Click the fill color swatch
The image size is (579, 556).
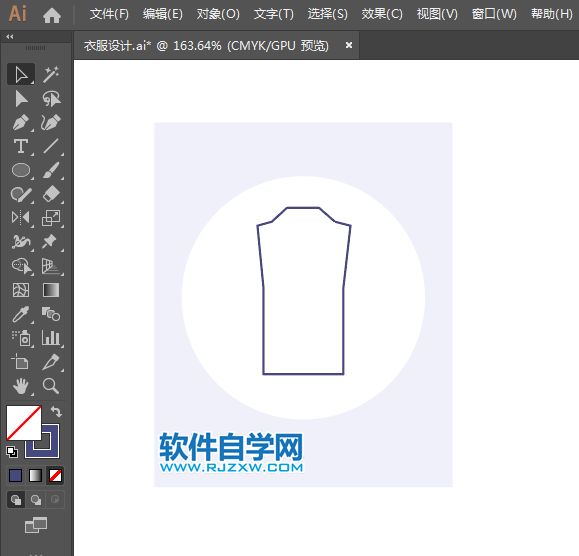[24, 423]
